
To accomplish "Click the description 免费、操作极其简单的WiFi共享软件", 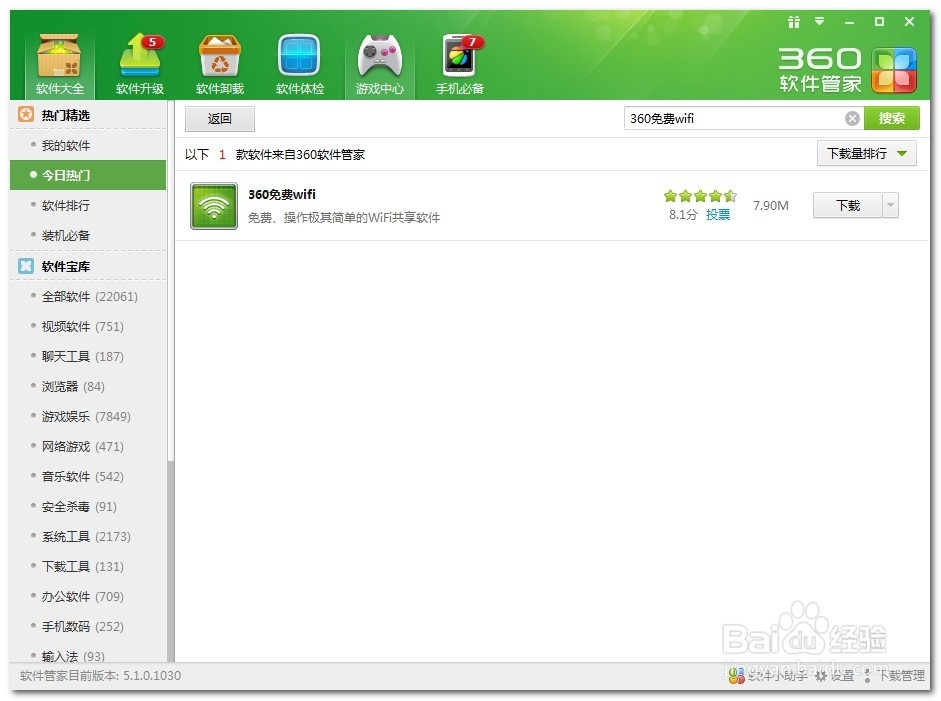I will (x=344, y=217).
